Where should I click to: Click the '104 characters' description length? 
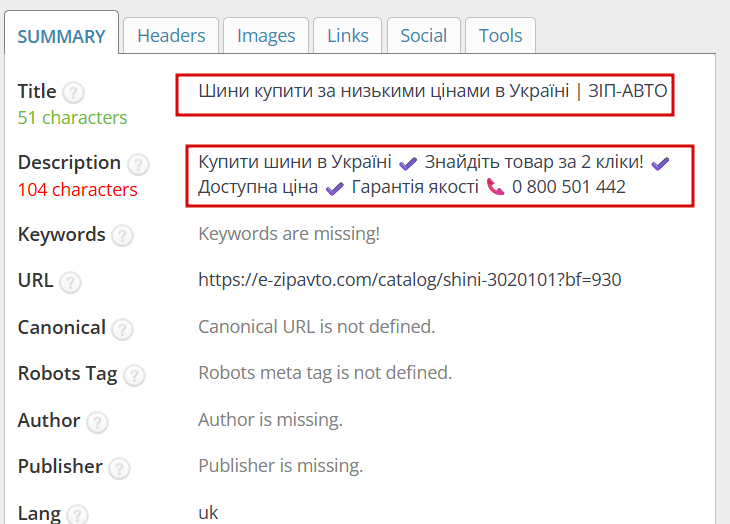77,190
